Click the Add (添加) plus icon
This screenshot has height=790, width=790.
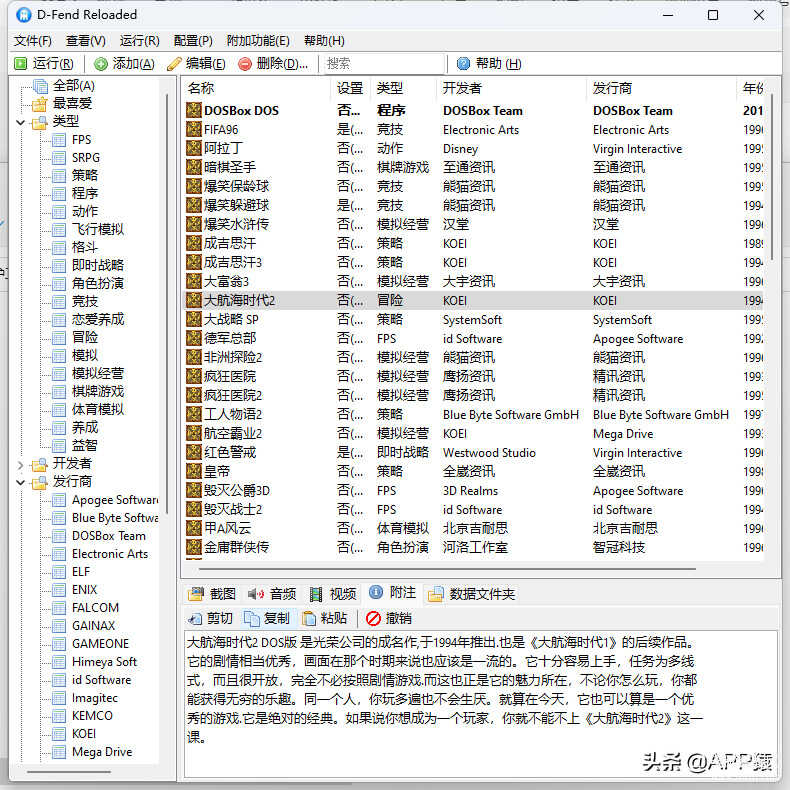(101, 63)
